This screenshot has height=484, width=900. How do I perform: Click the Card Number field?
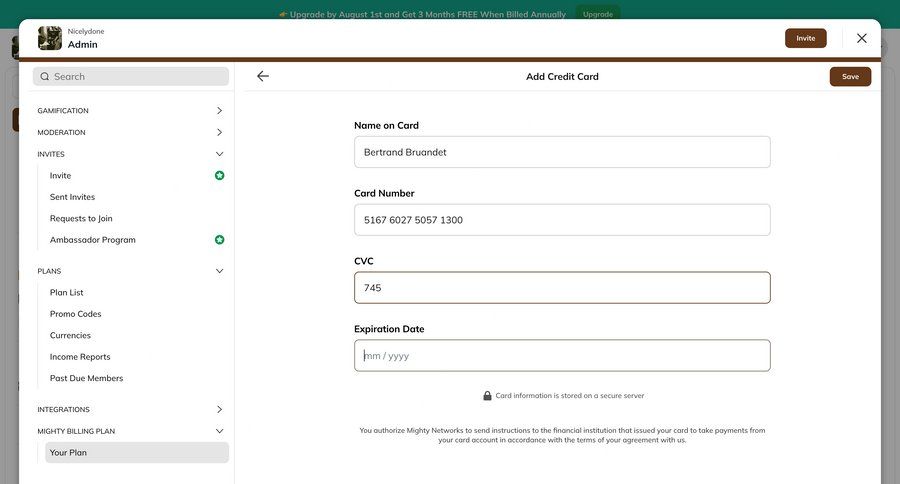(562, 220)
